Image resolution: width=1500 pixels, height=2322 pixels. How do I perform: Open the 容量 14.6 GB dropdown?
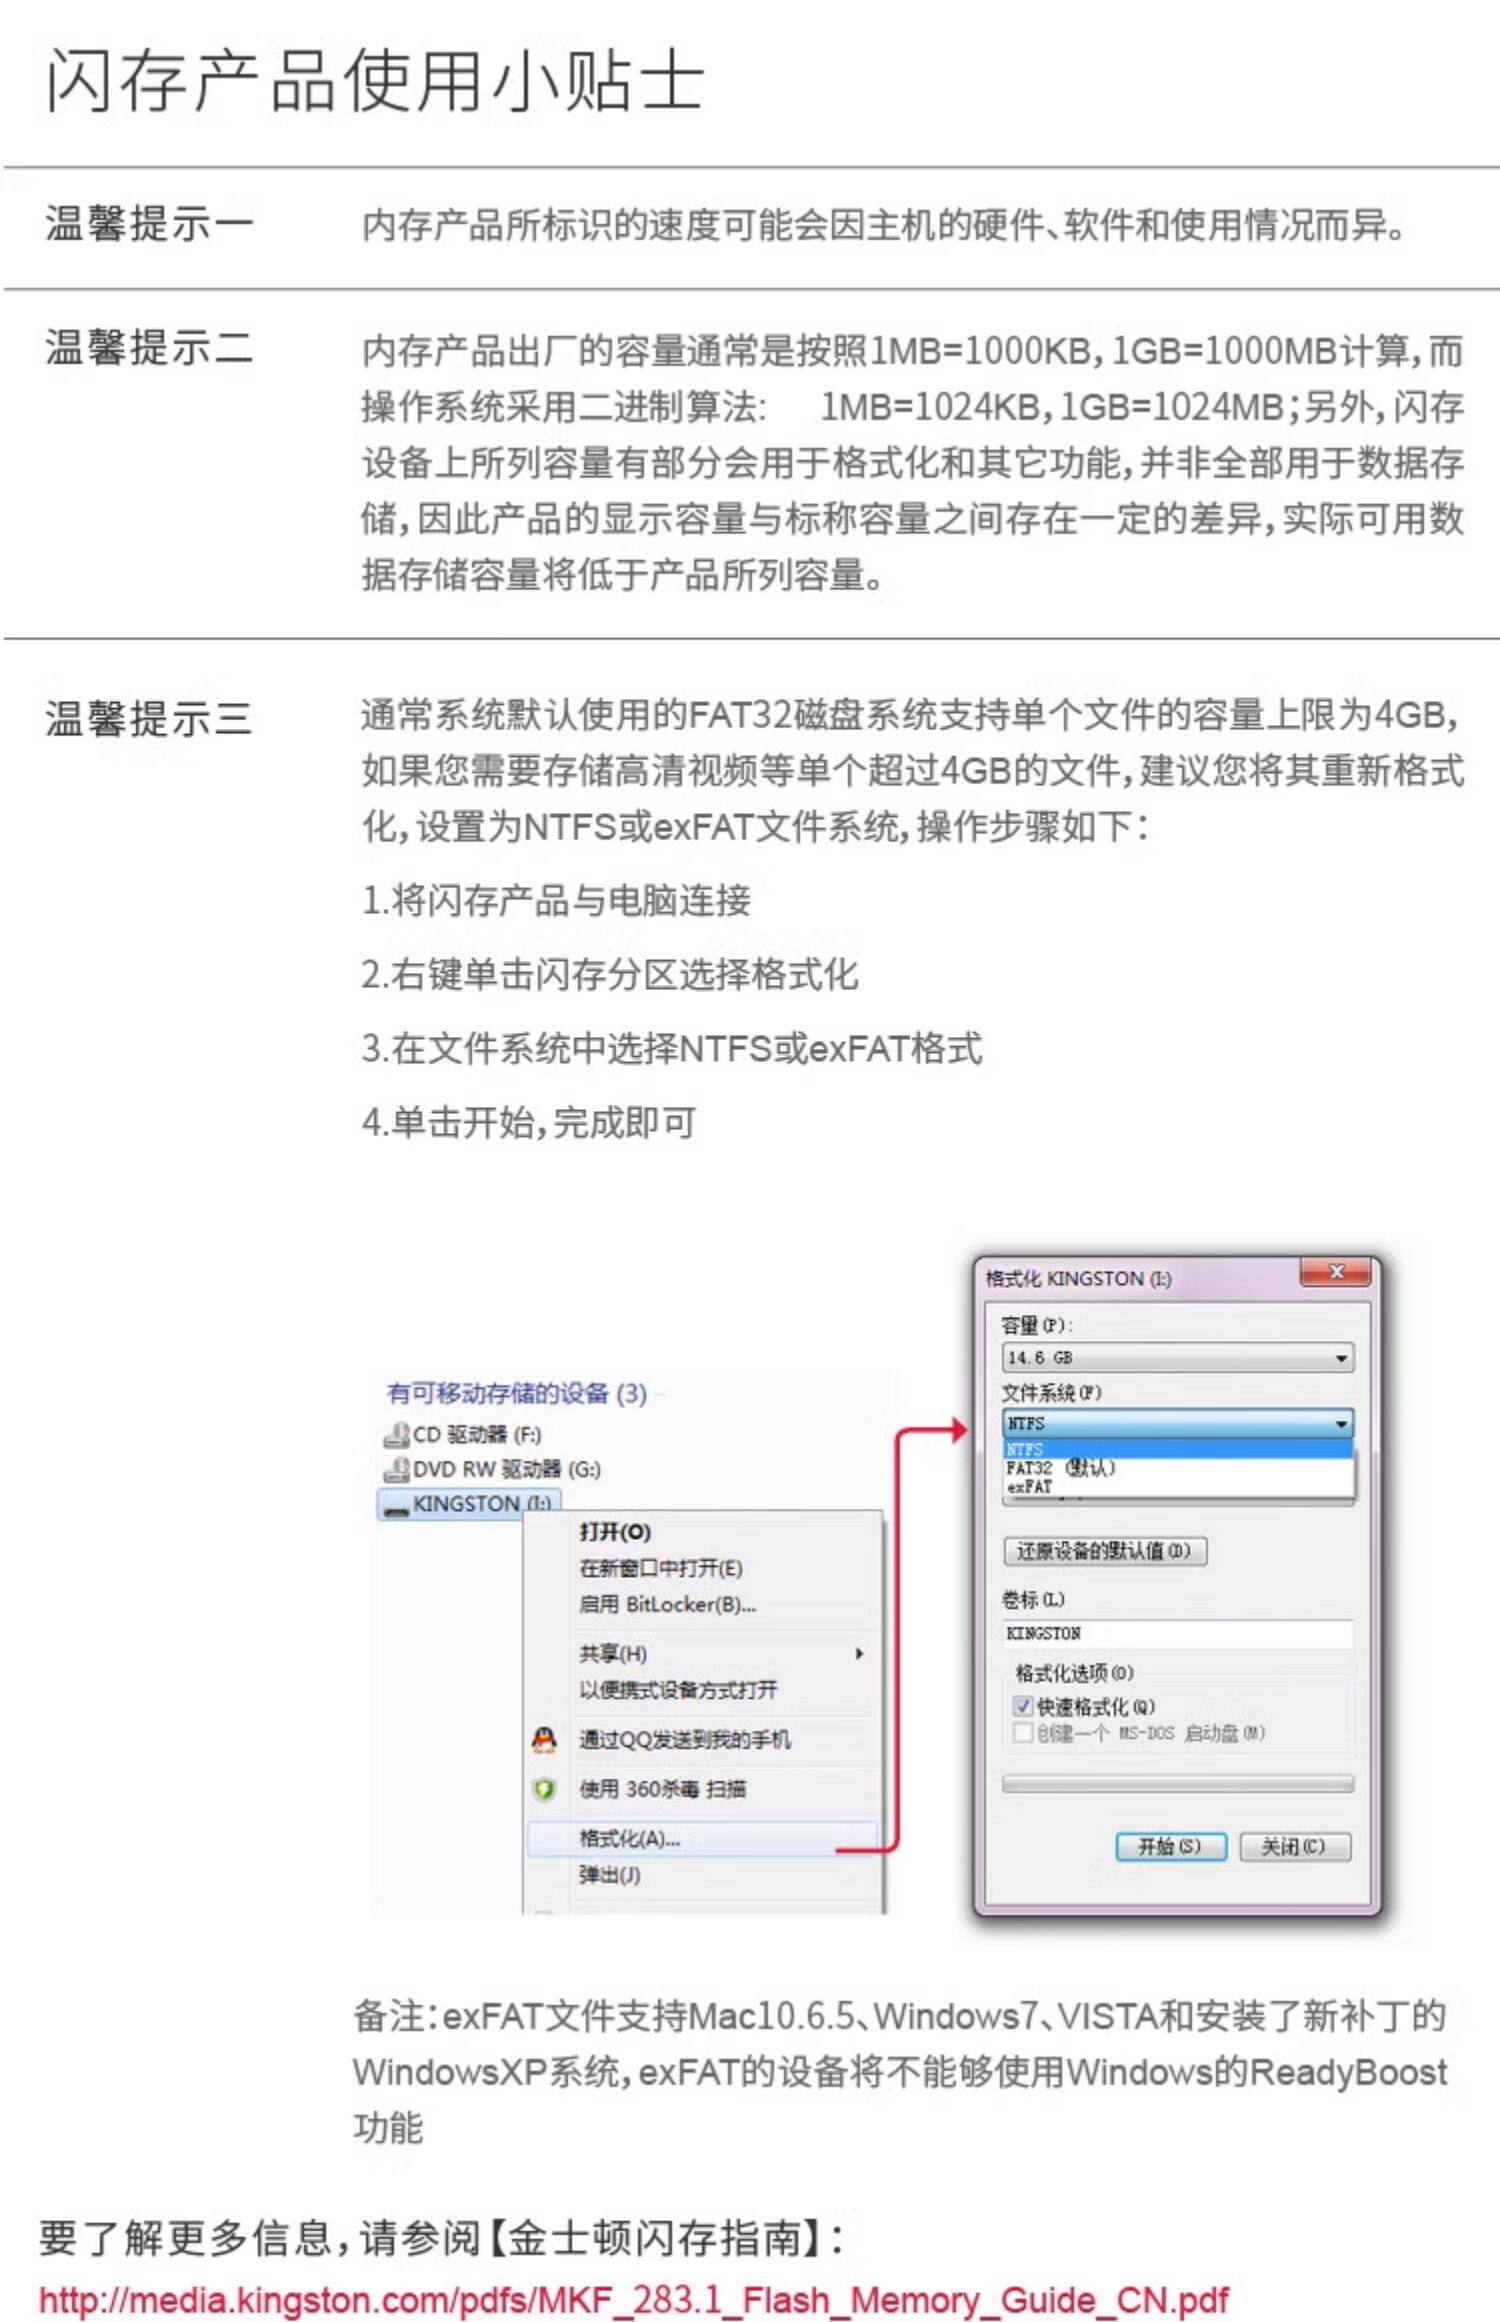[1178, 1357]
